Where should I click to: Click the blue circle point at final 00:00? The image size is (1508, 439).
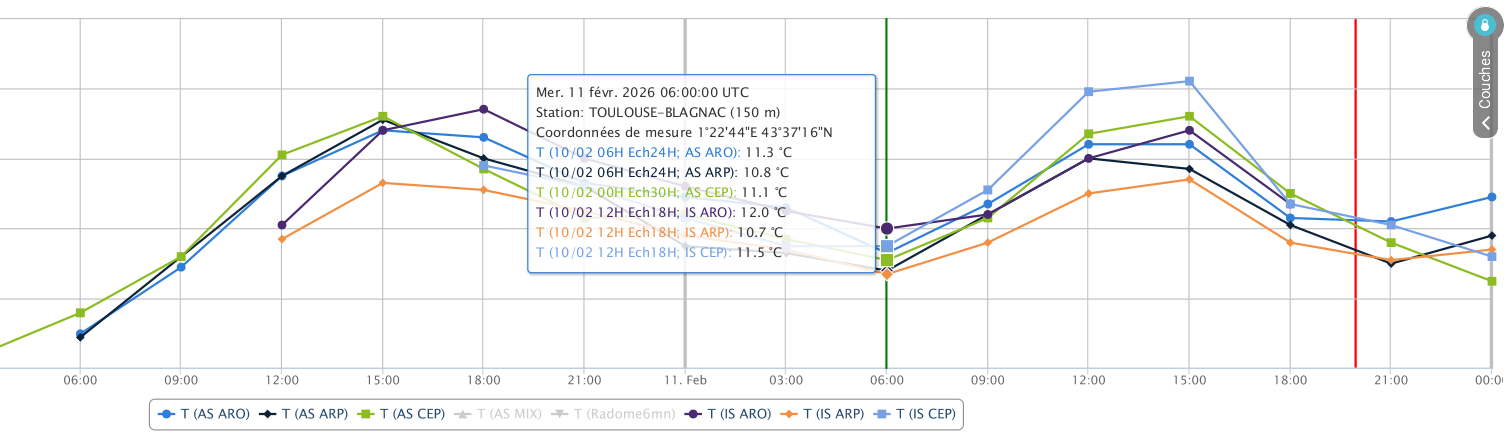point(1492,197)
